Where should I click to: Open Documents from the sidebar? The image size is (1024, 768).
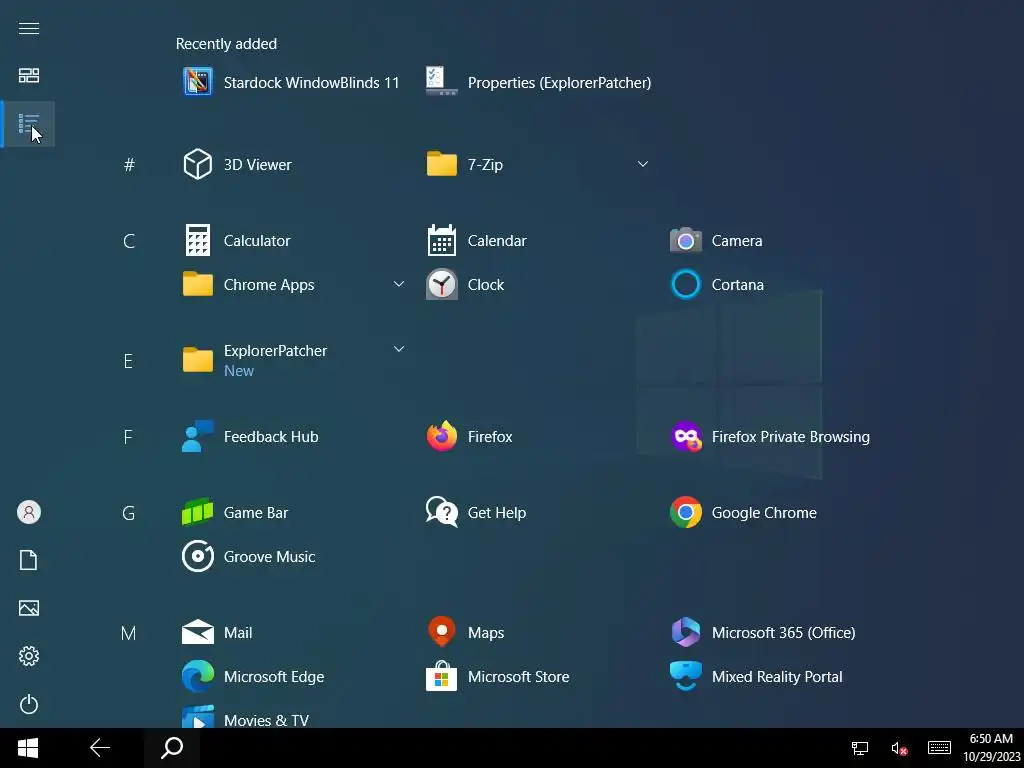point(29,560)
